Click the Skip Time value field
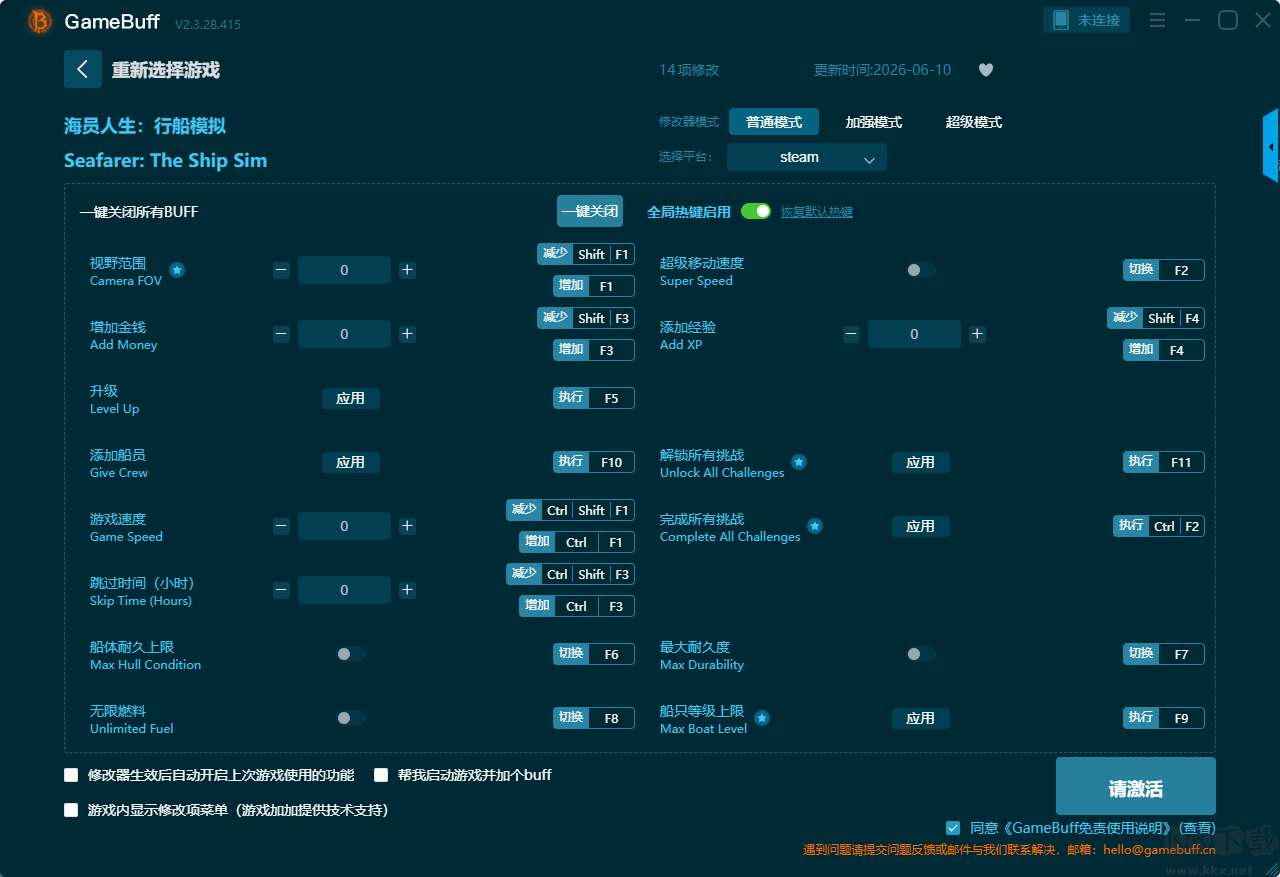 [344, 590]
